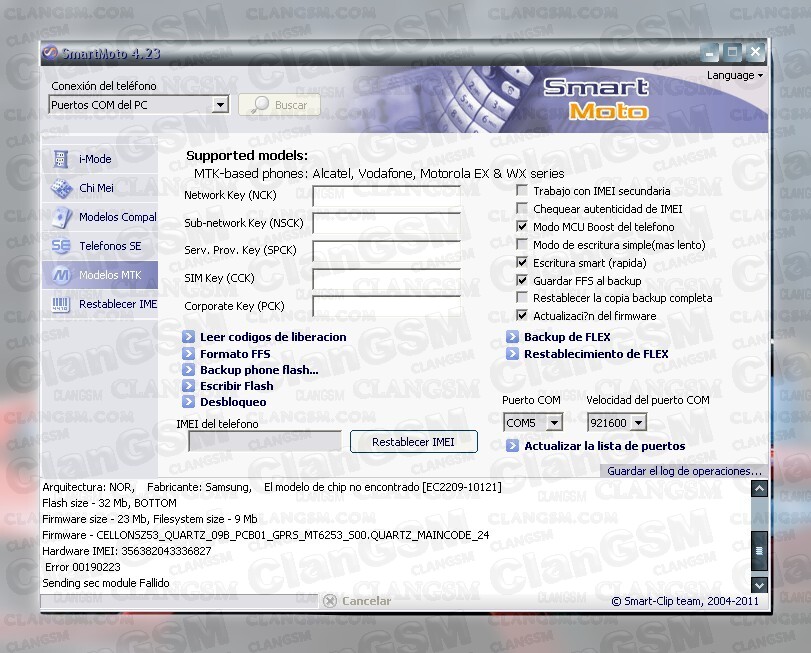This screenshot has height=653, width=811.
Task: Enable Modo de escritura simple checkbox
Action: (x=522, y=245)
